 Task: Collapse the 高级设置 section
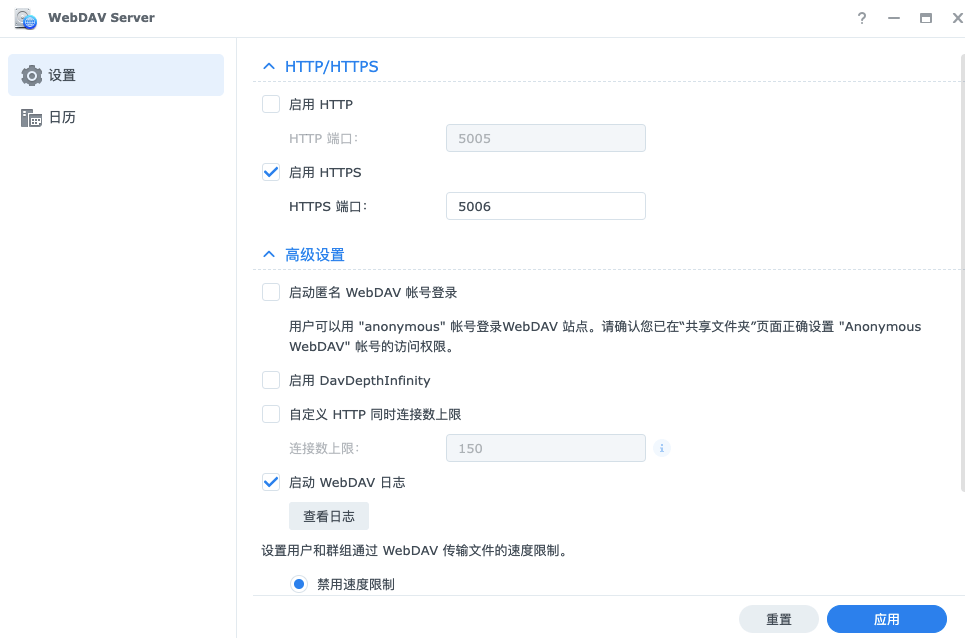268,255
